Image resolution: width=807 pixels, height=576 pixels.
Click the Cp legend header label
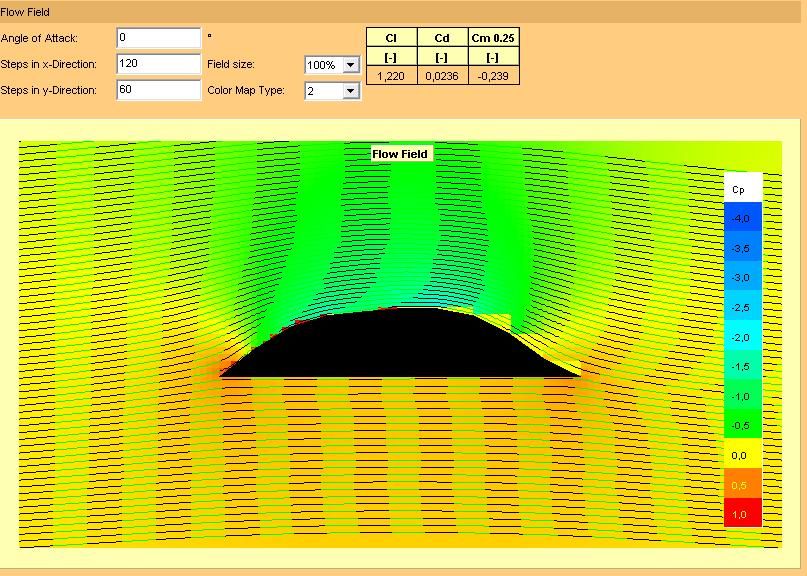click(x=740, y=189)
